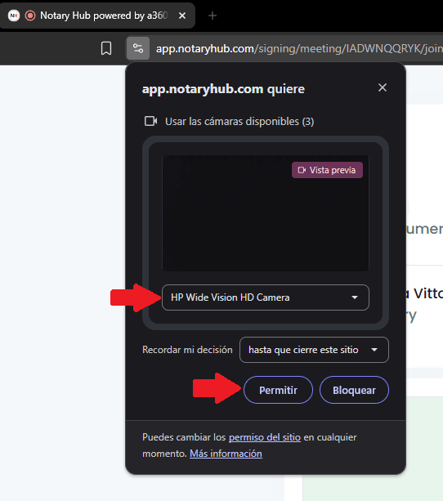Click the Notary Hub tab favicon
Viewport: 443px width, 501px height.
pos(14,15)
